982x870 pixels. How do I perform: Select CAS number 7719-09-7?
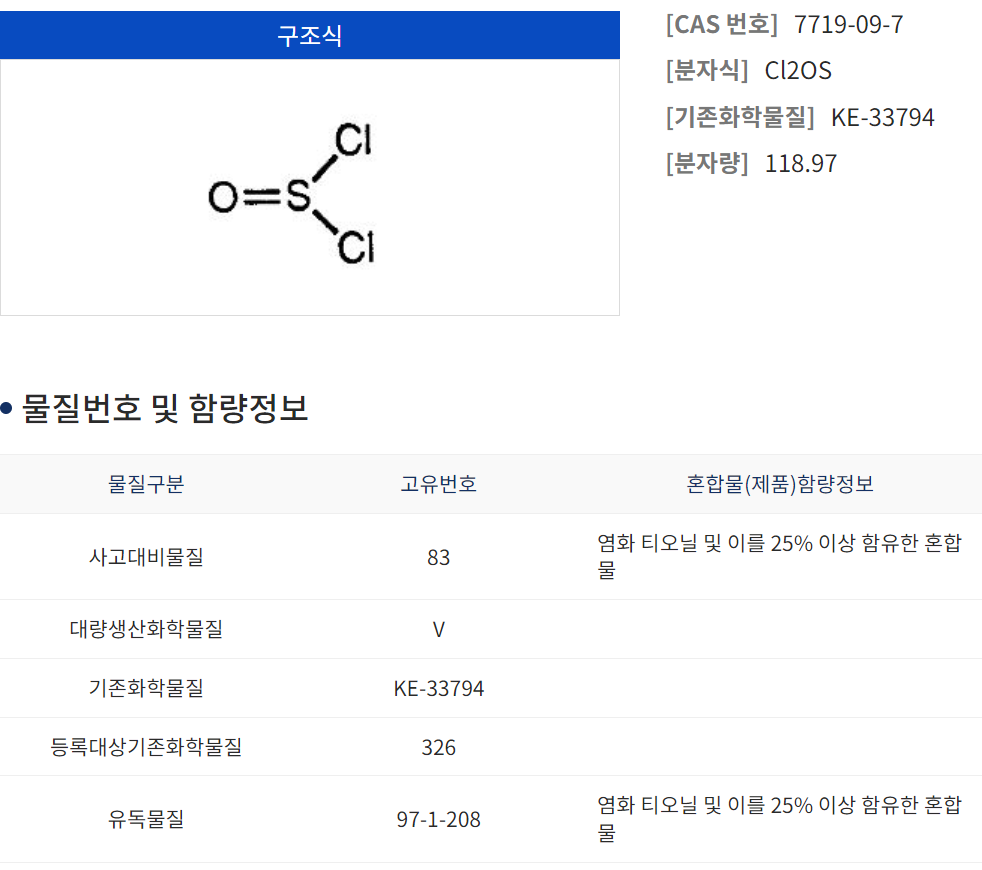click(x=849, y=24)
